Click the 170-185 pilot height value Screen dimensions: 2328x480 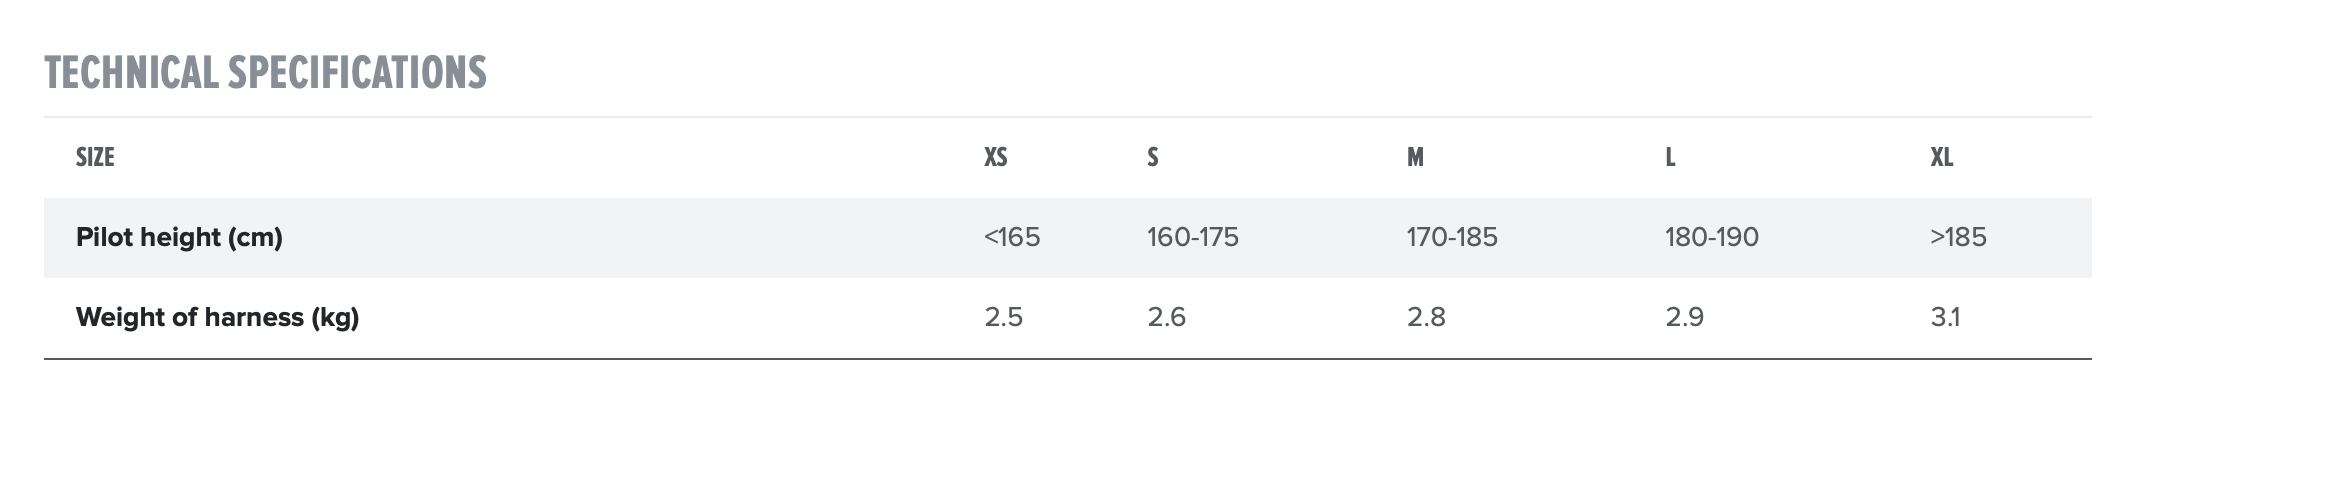coord(1452,237)
